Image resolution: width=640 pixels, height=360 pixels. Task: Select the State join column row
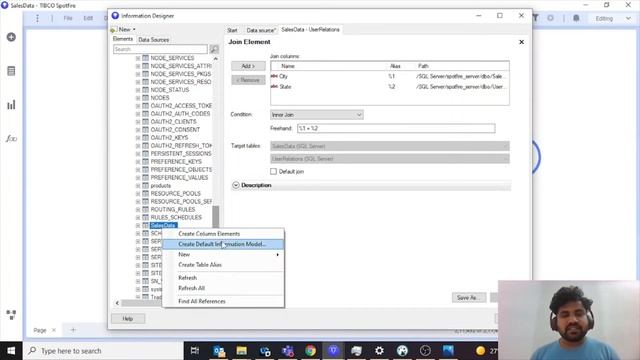390,87
